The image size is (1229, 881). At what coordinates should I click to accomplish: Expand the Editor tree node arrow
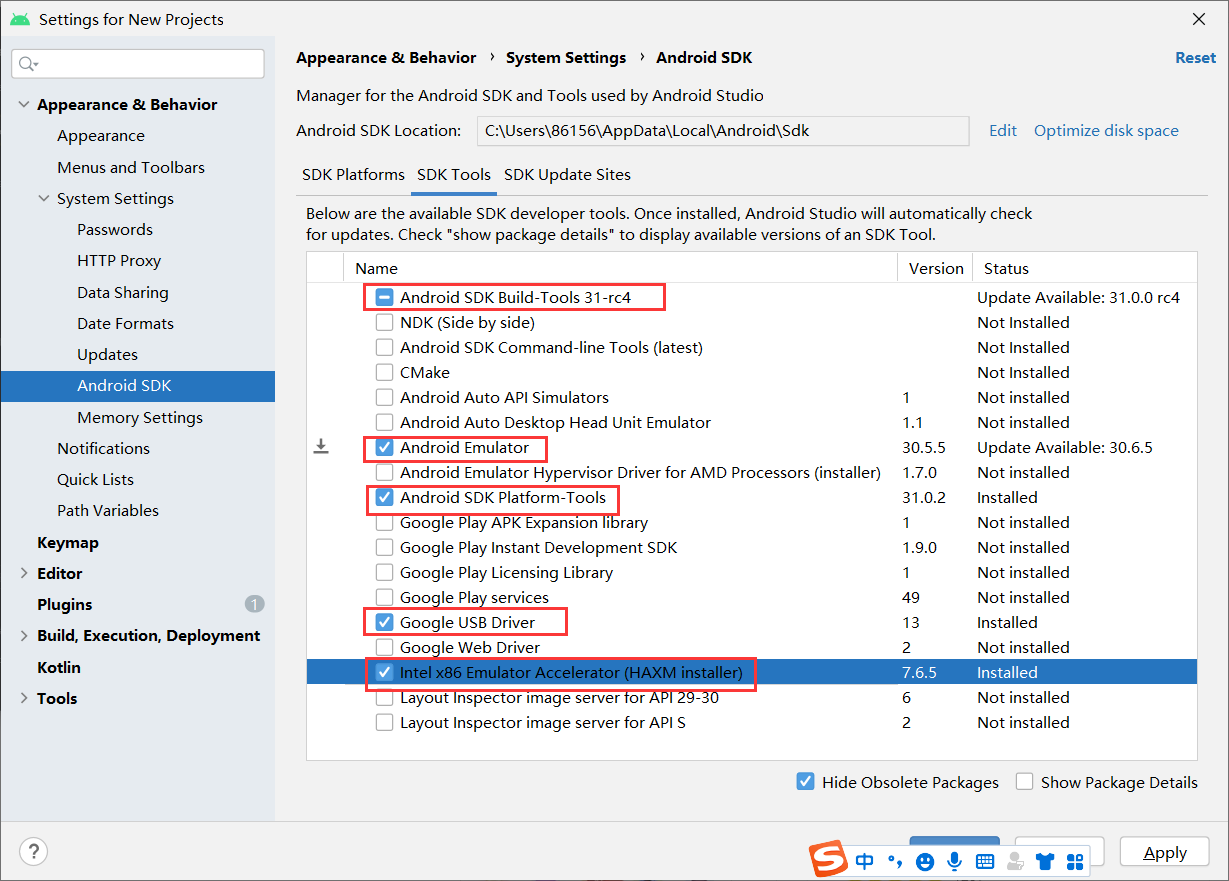pyautogui.click(x=24, y=573)
